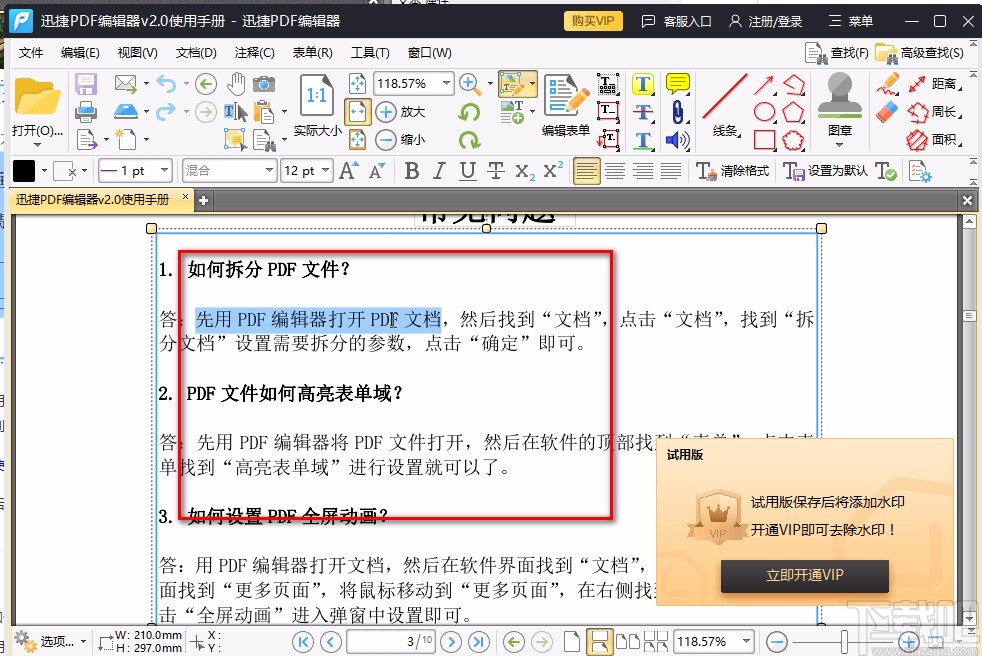Select the highlight text tool

pyautogui.click(x=643, y=84)
